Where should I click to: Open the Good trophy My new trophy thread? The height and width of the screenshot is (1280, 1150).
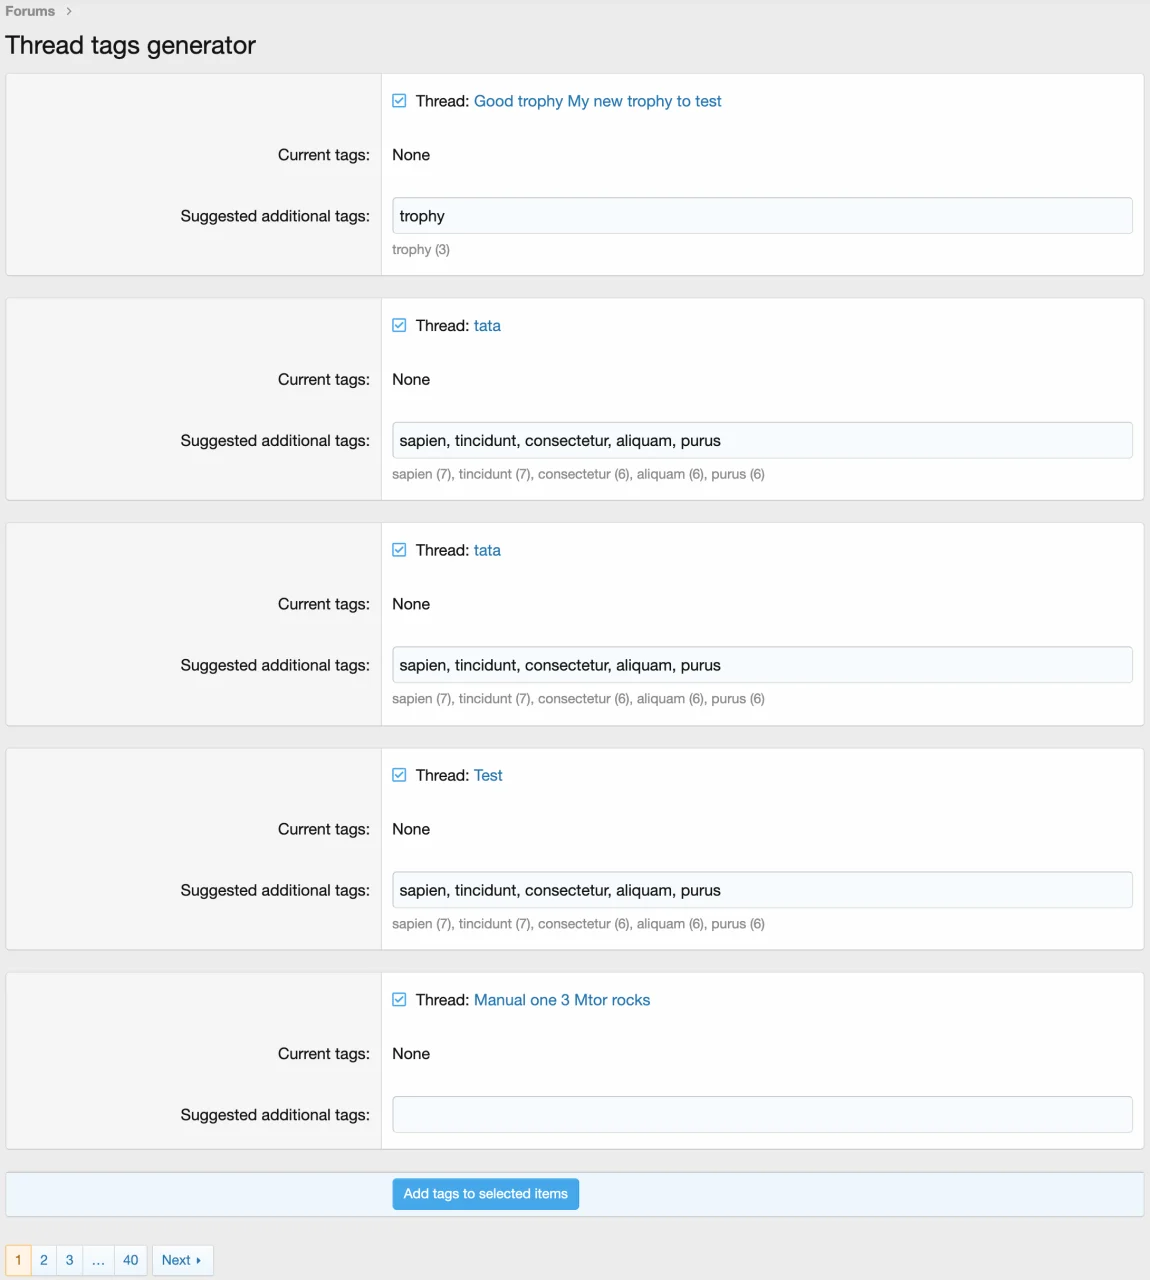[x=597, y=101]
